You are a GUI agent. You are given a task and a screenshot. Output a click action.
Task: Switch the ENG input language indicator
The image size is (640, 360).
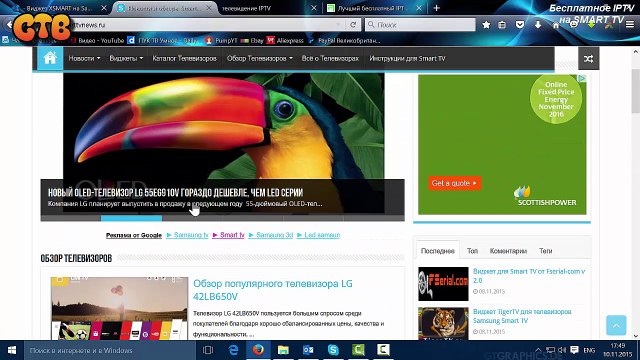click(589, 350)
